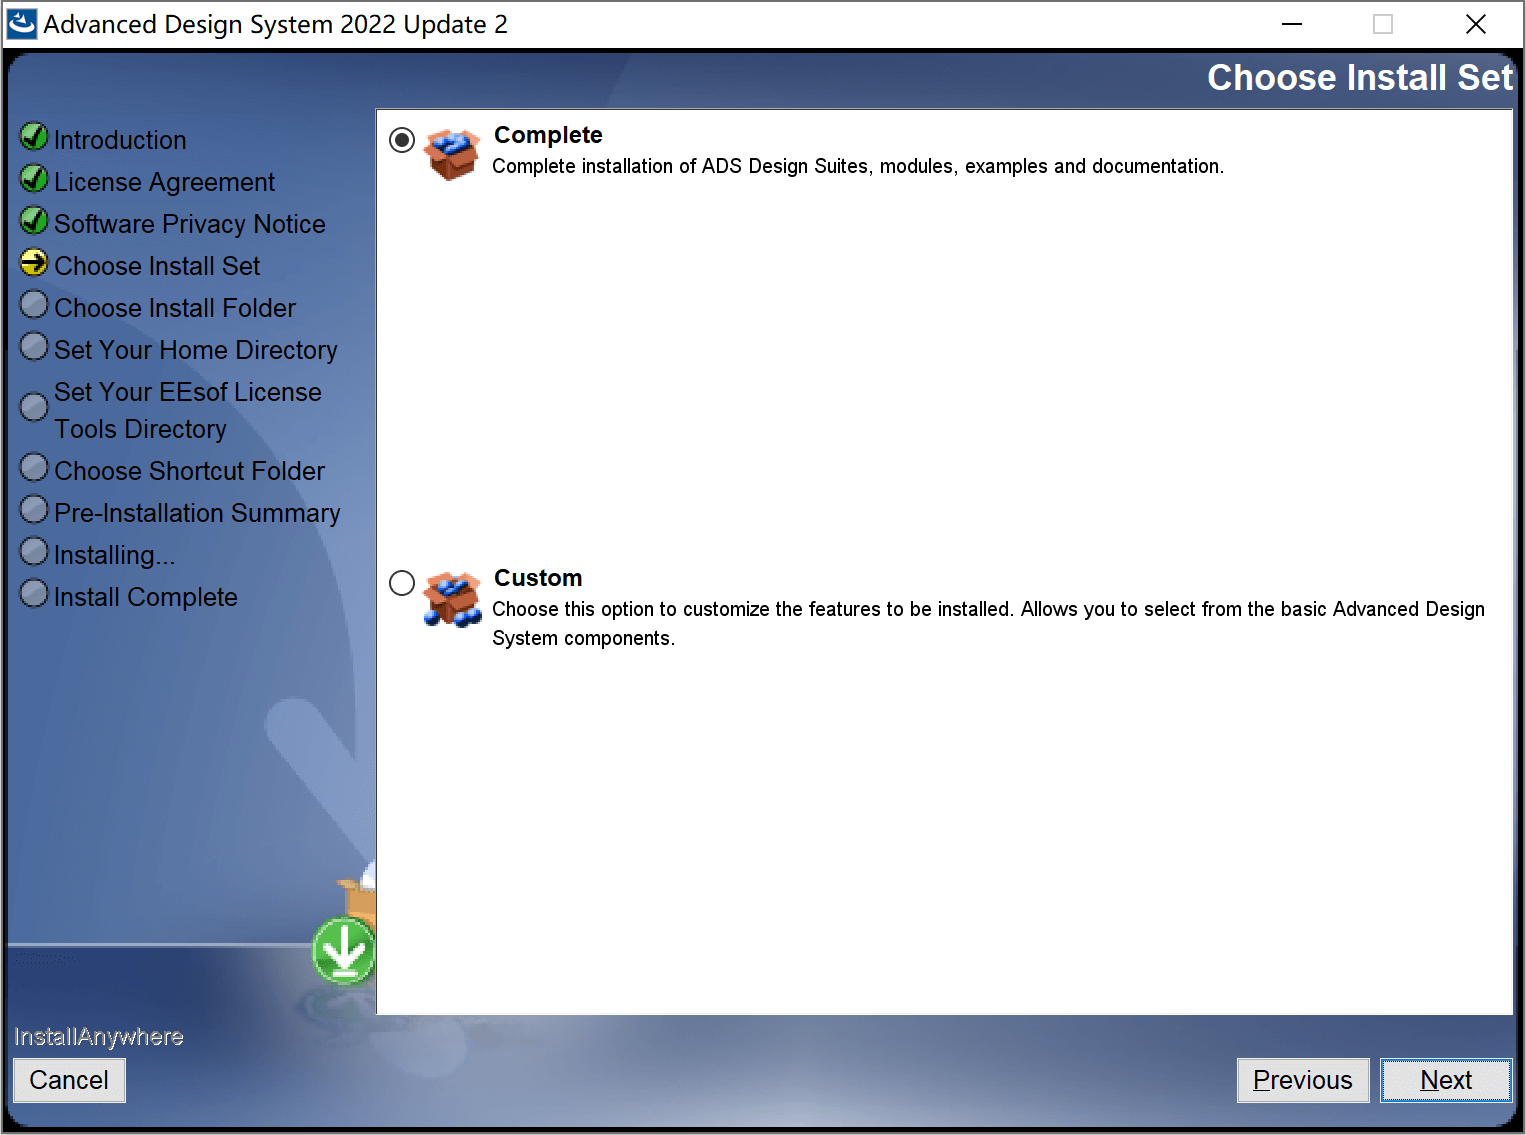Click the gray circle beside Choose Shortcut Folder
The height and width of the screenshot is (1135, 1526).
point(34,467)
